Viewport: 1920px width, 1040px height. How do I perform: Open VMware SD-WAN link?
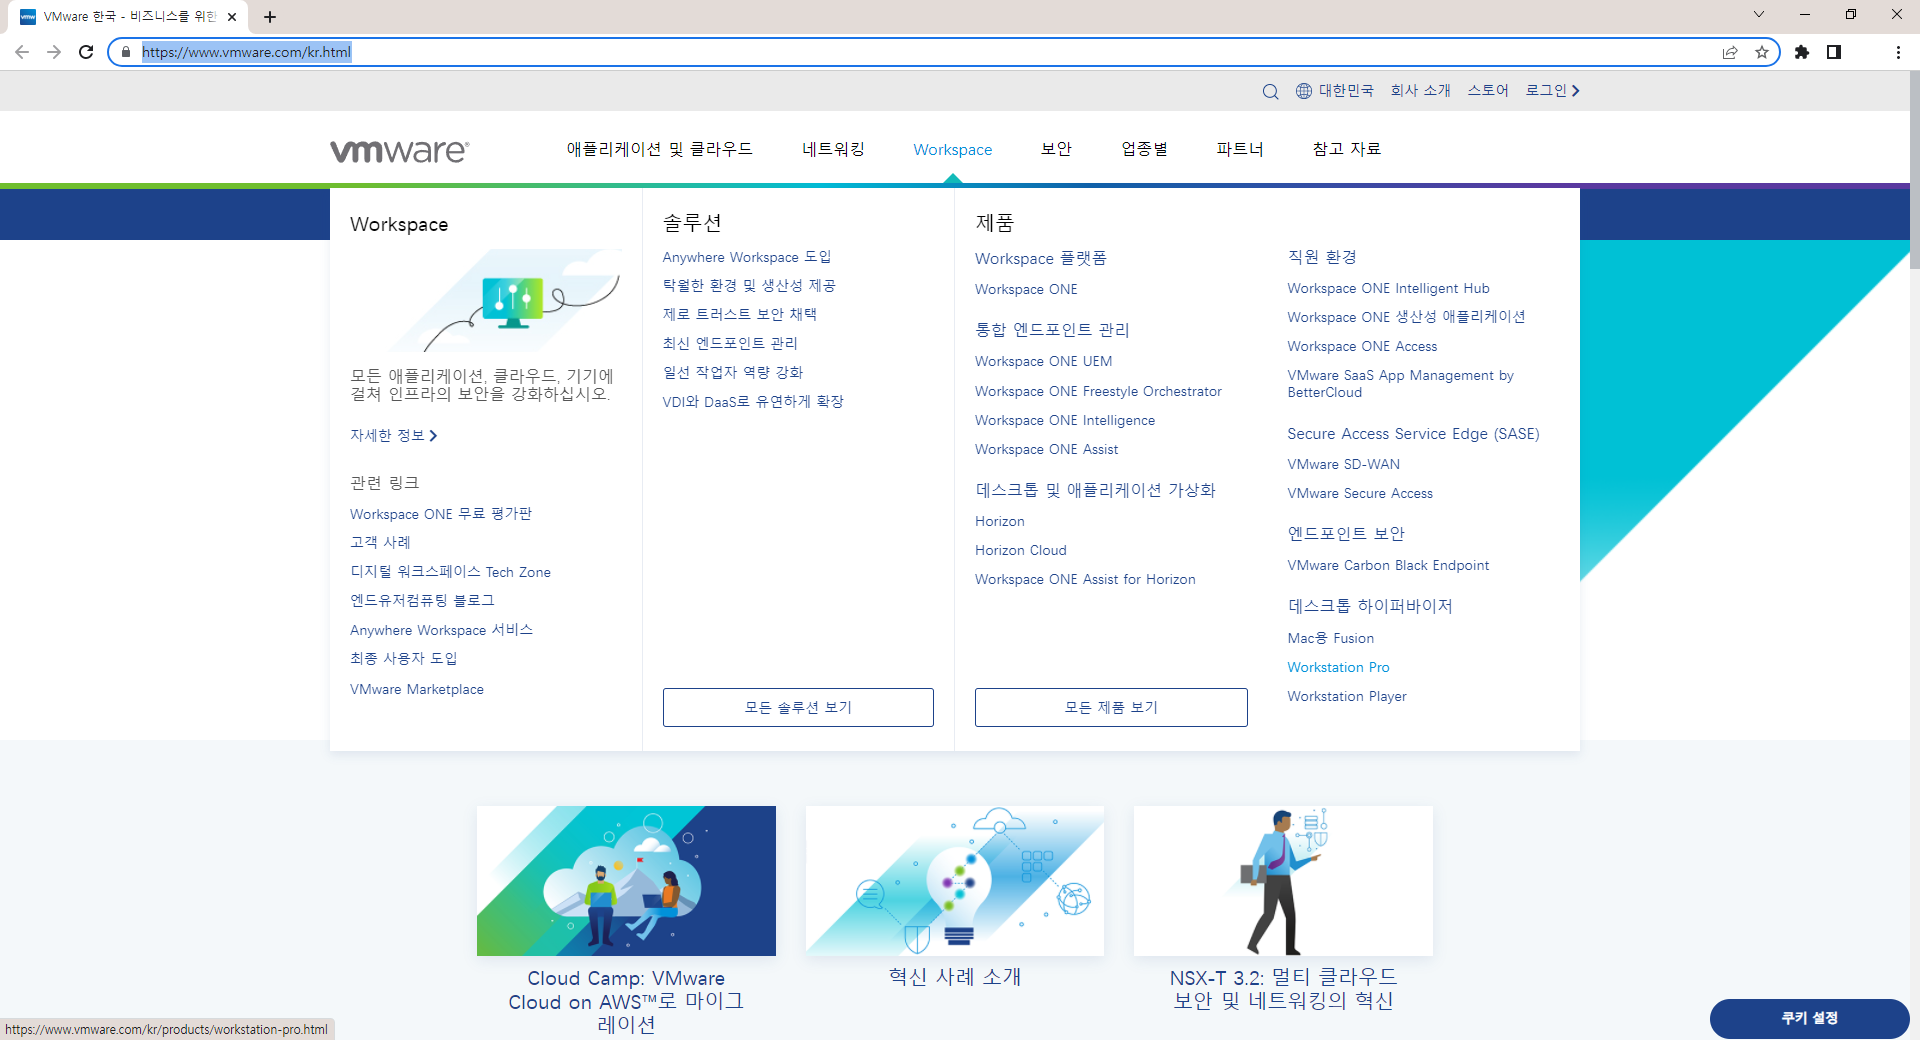pyautogui.click(x=1343, y=464)
